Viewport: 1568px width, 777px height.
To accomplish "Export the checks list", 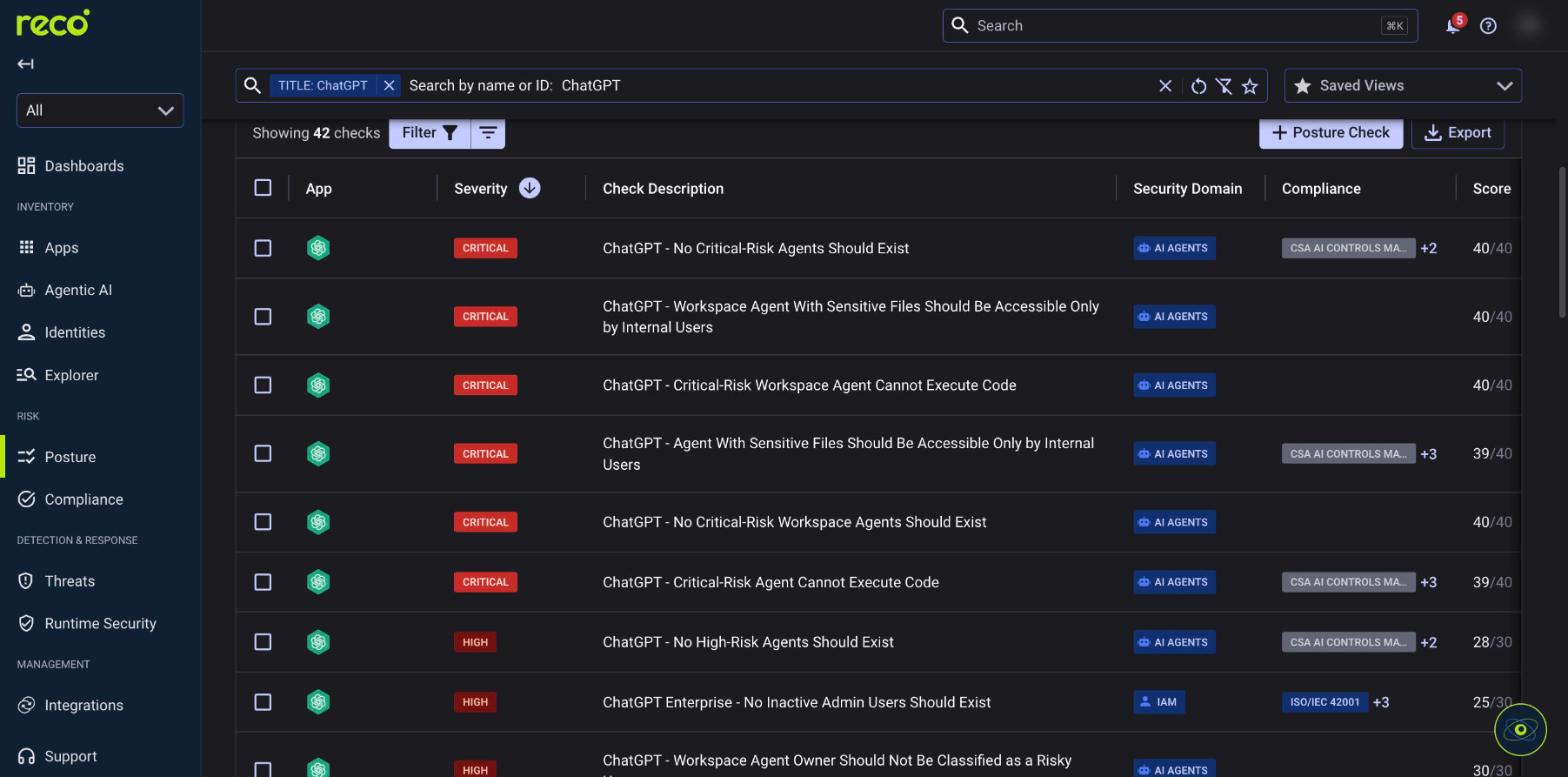I will pyautogui.click(x=1458, y=133).
